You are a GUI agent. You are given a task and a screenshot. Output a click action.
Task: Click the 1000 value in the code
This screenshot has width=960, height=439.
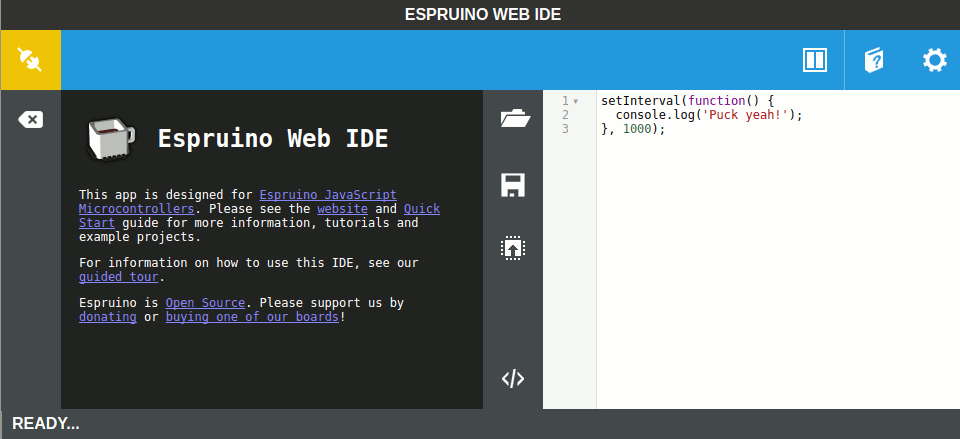[x=637, y=129]
